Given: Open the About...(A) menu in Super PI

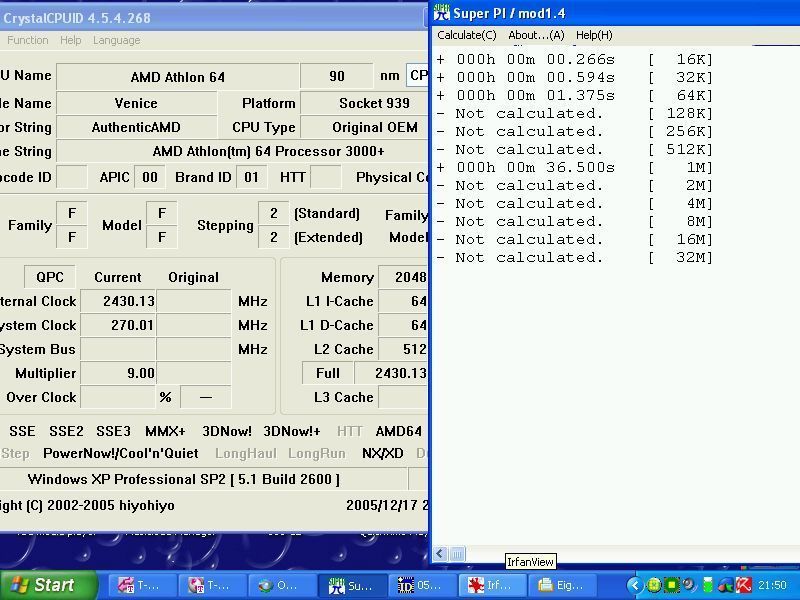Looking at the screenshot, I should 536,35.
